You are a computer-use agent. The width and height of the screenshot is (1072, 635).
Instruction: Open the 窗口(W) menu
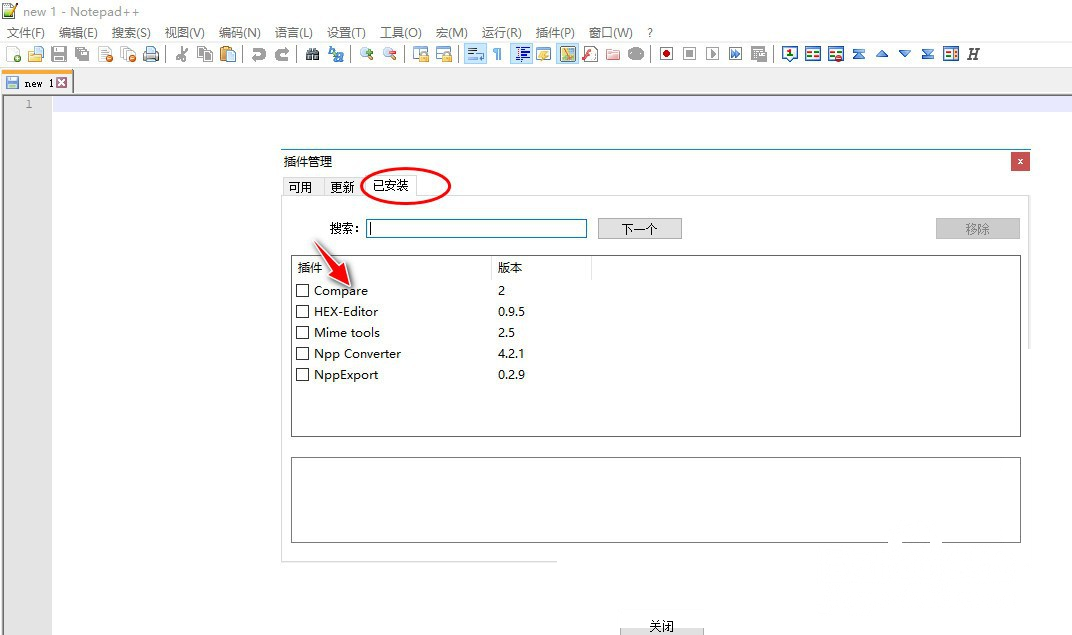[x=611, y=33]
